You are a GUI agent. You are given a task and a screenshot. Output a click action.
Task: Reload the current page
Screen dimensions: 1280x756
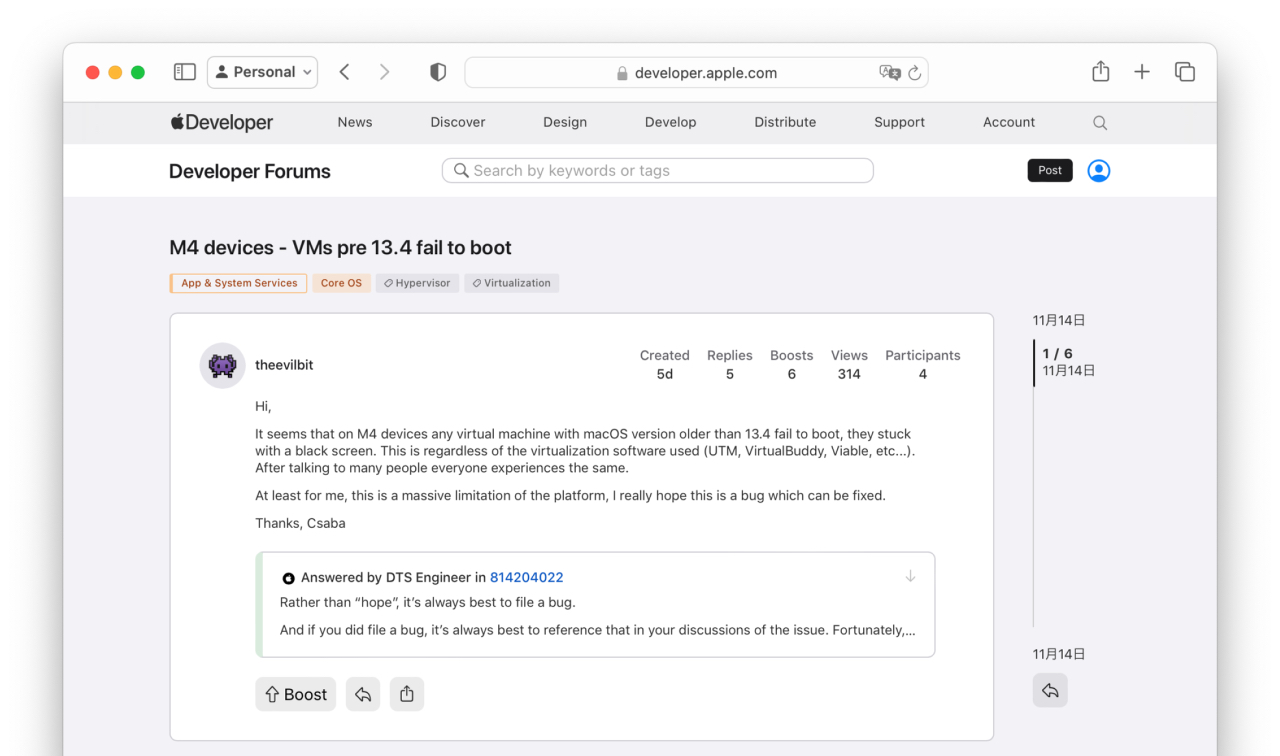click(914, 73)
